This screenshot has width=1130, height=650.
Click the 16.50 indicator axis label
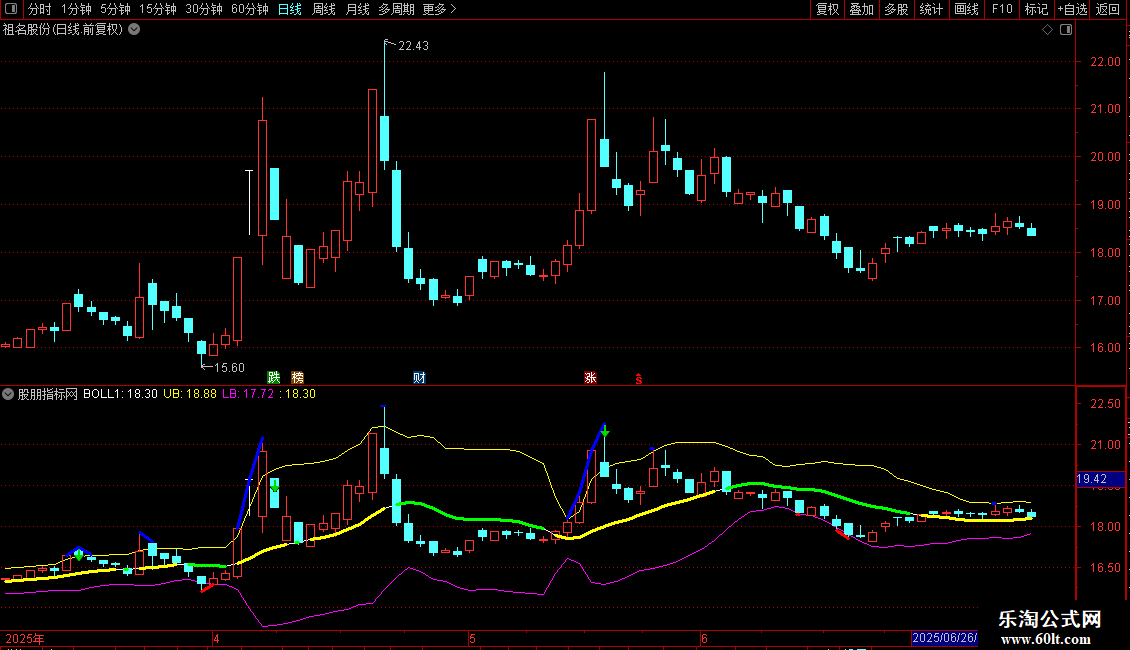click(x=1105, y=568)
